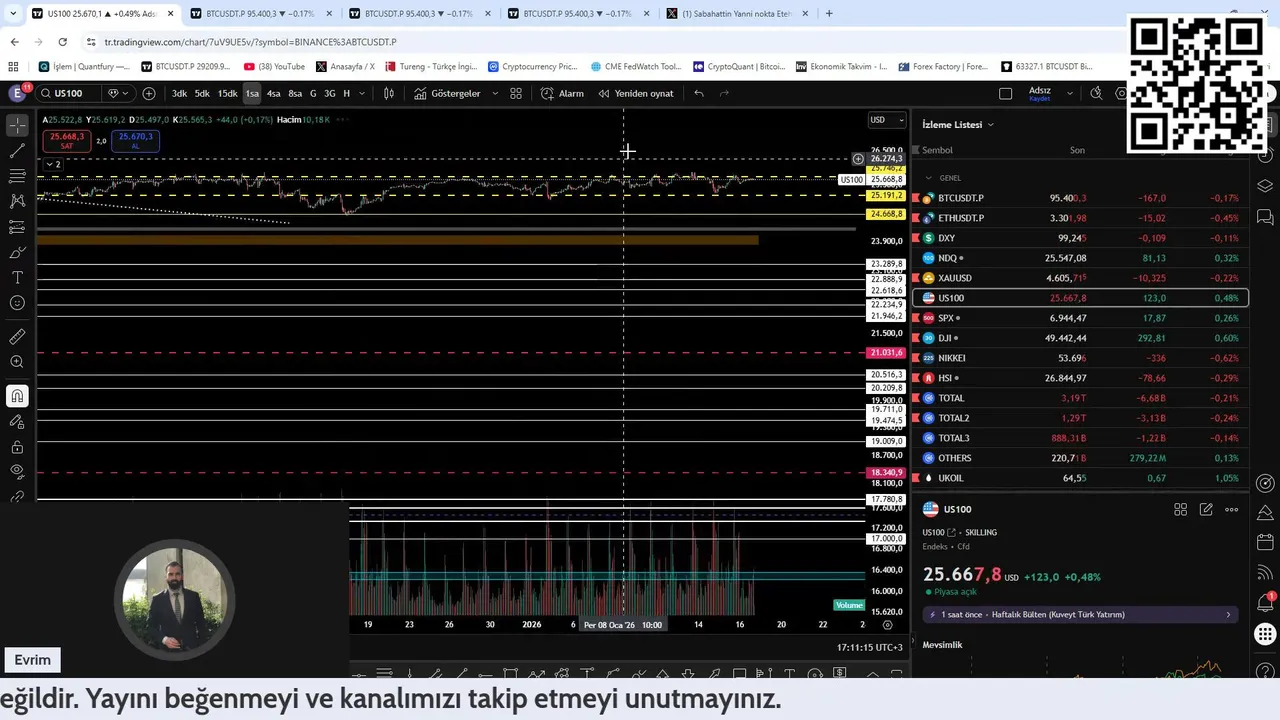Select the text annotation tool
1280x720 pixels.
coord(17,277)
